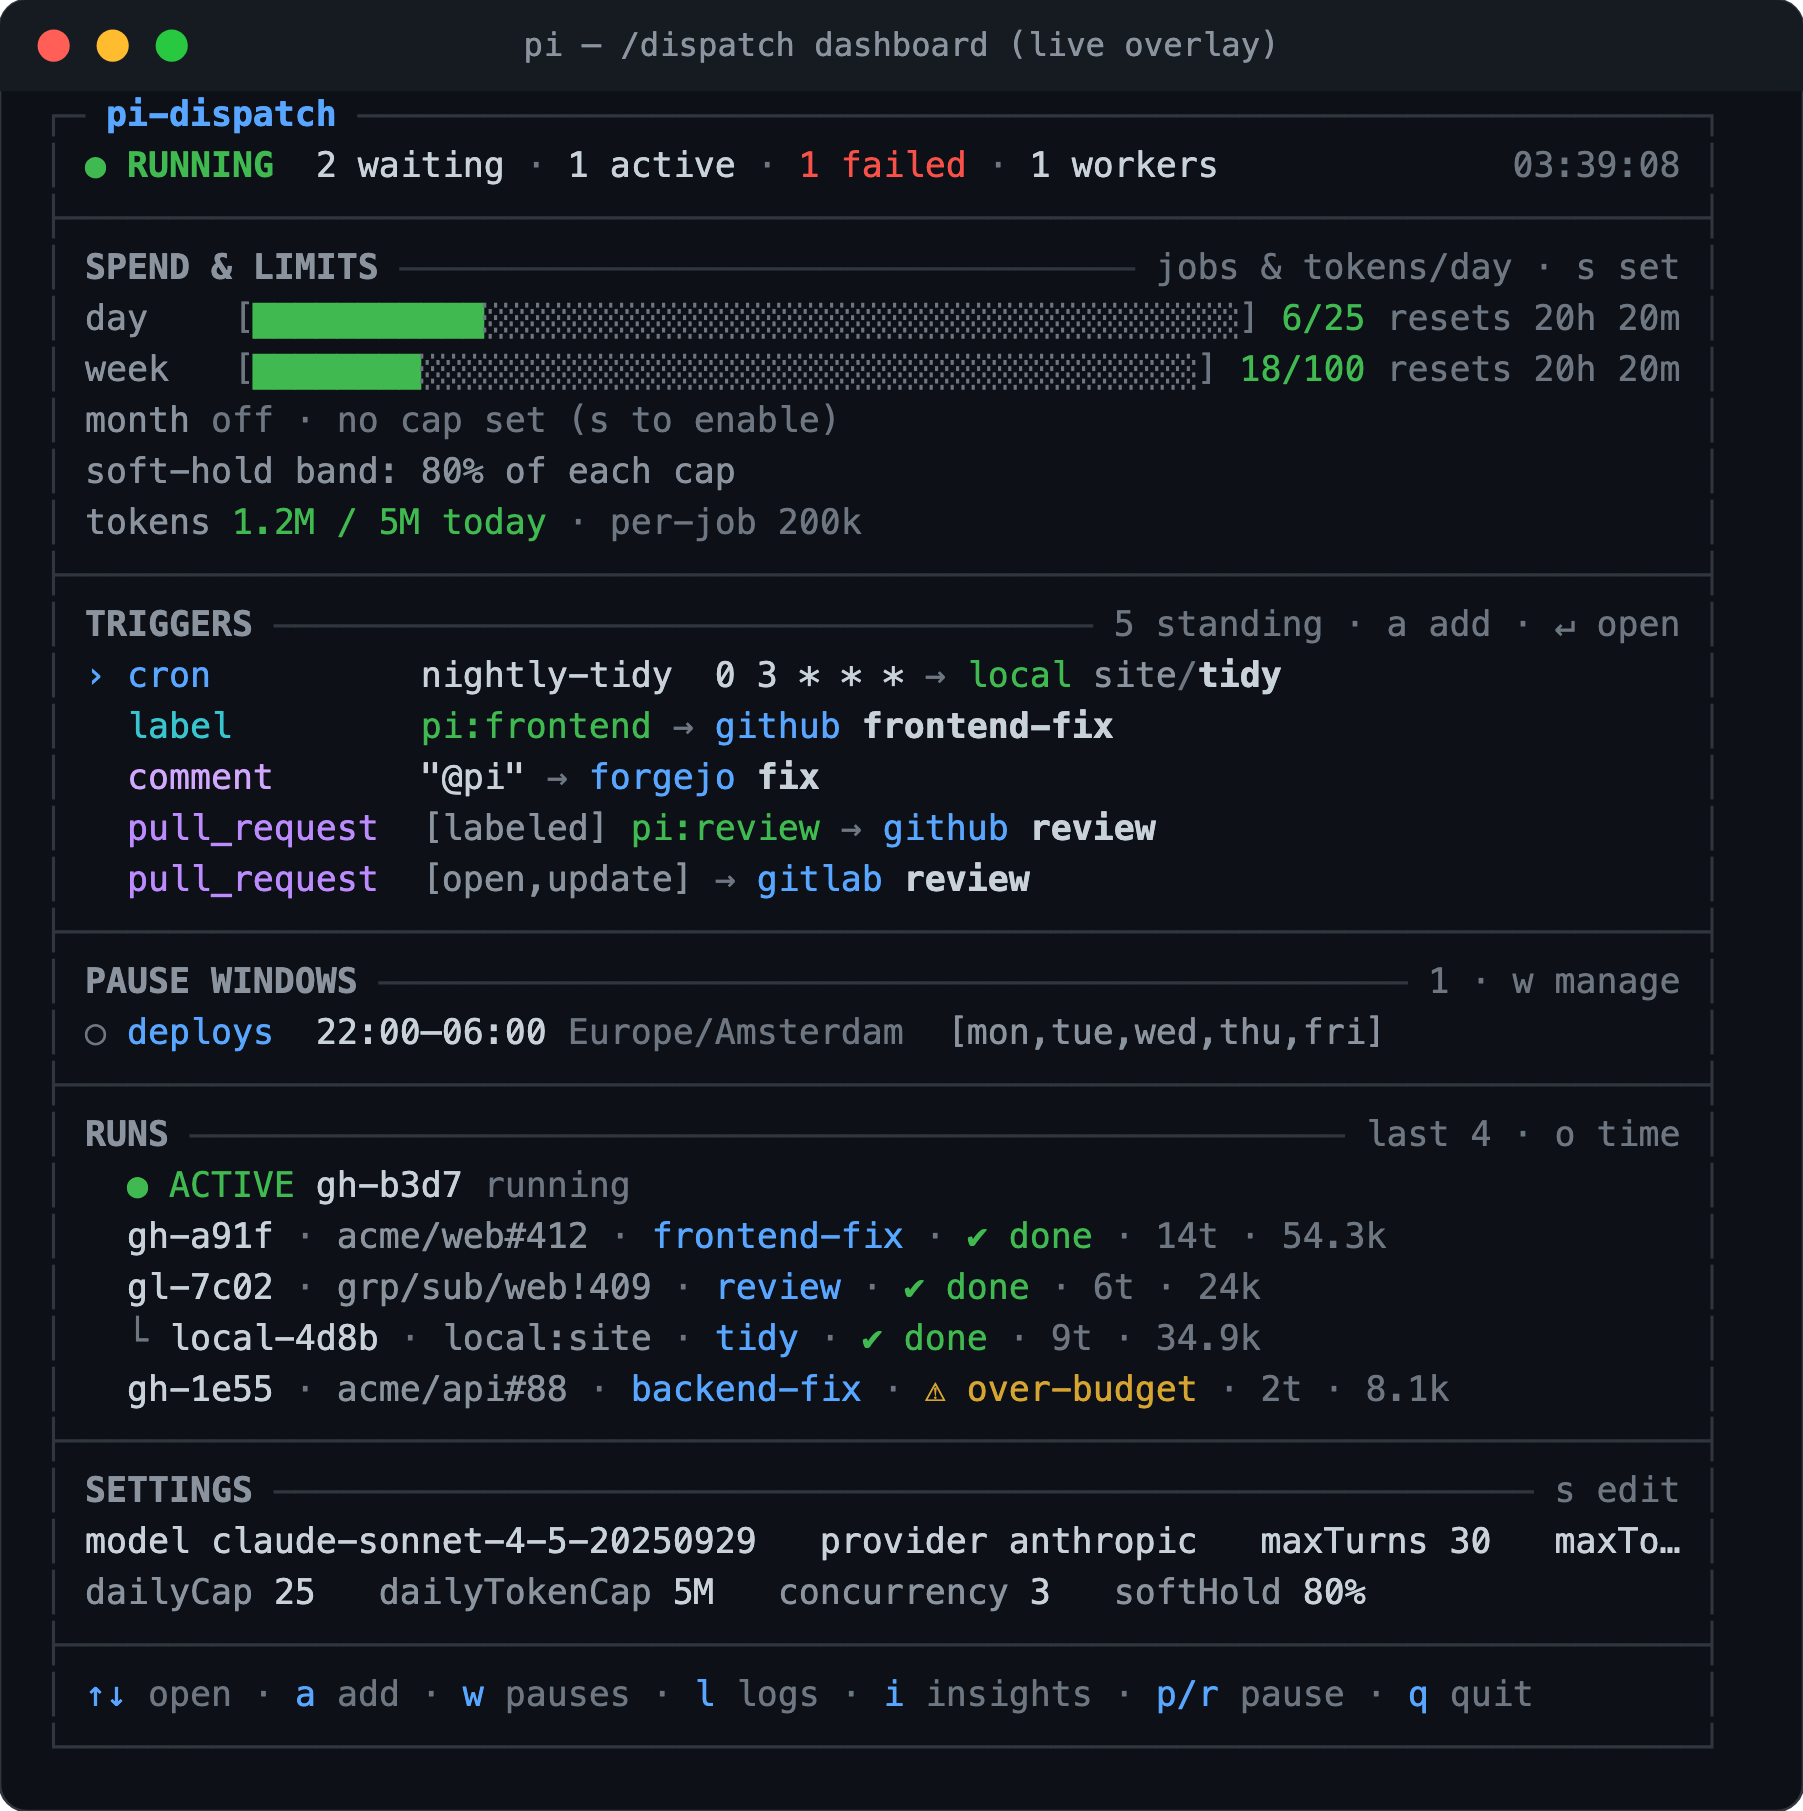This screenshot has width=1803, height=1811.
Task: Click the softHold 80% setting
Action: pyautogui.click(x=1240, y=1592)
